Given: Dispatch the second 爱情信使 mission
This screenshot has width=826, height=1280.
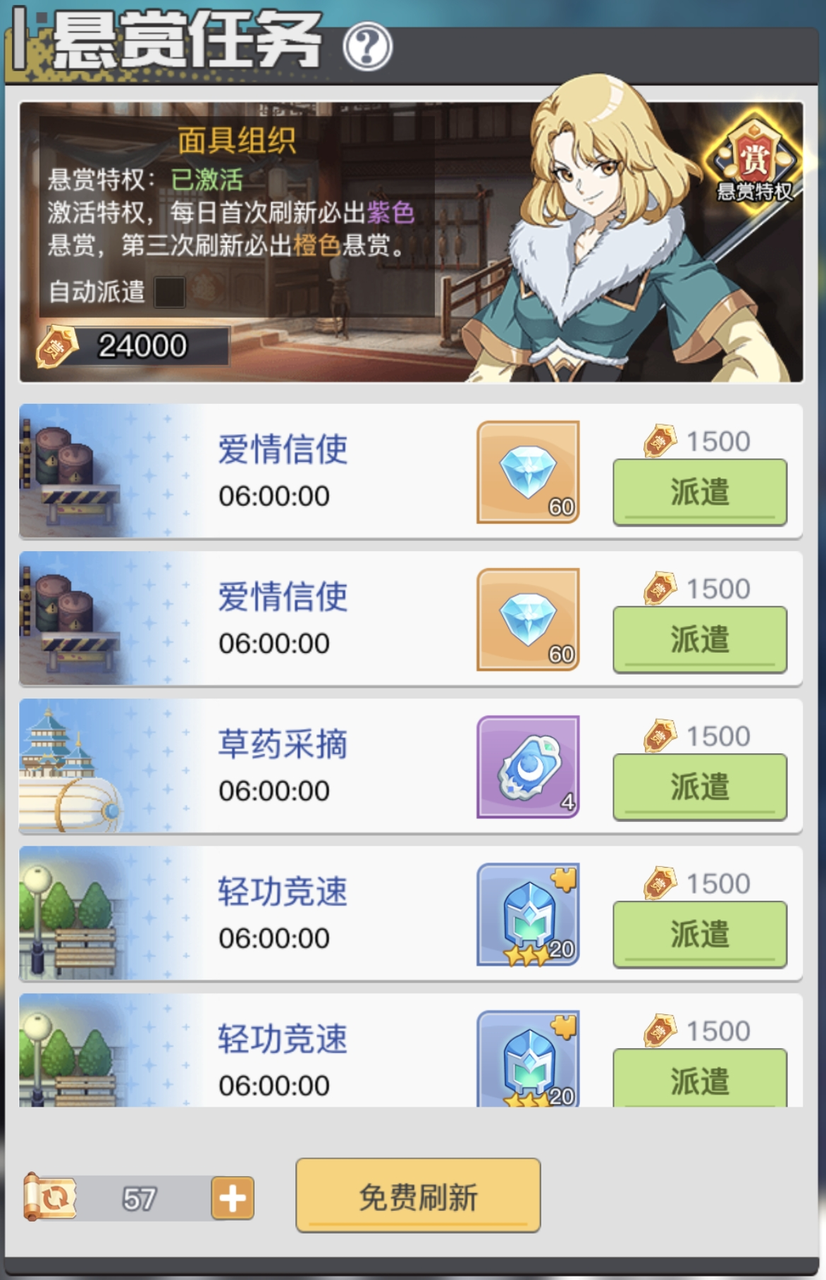Looking at the screenshot, I should point(700,640).
